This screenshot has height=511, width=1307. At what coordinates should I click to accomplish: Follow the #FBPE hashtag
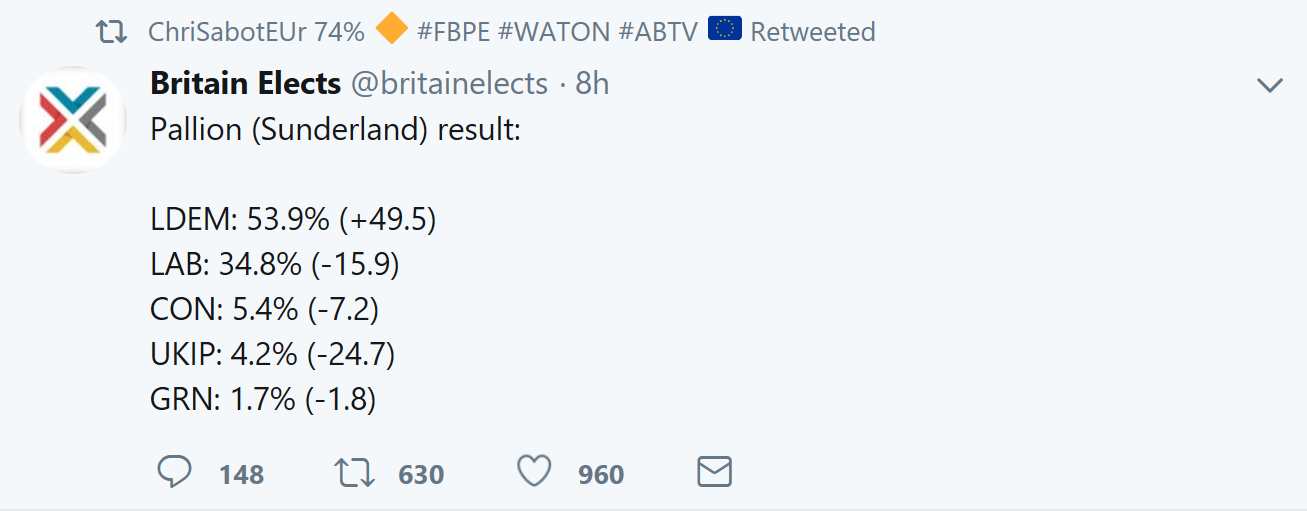point(453,32)
